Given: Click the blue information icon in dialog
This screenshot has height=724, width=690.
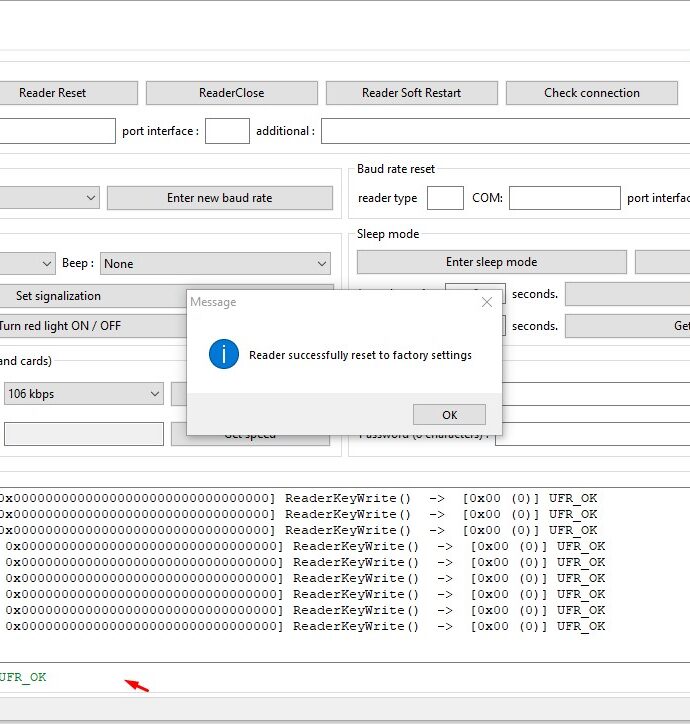Looking at the screenshot, I should point(224,354).
